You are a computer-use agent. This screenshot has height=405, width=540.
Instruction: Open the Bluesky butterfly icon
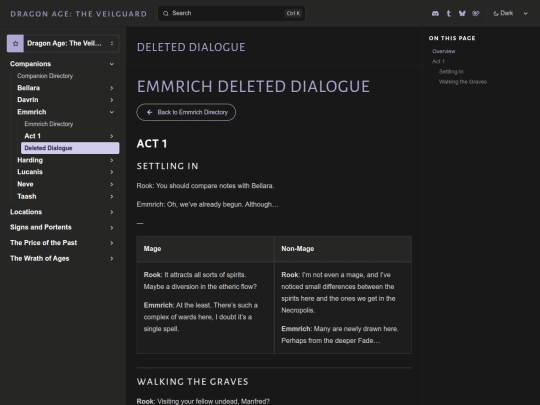click(x=462, y=13)
